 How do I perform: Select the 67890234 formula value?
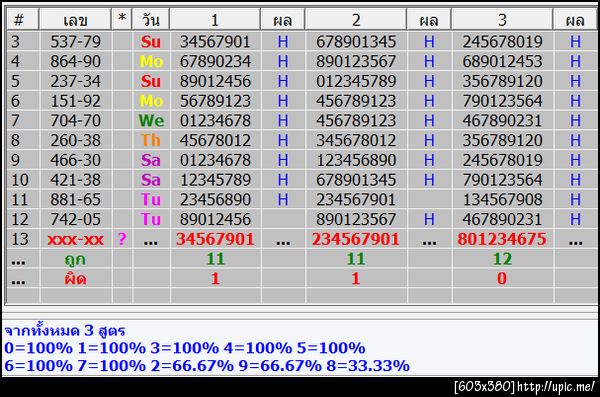[x=215, y=61]
